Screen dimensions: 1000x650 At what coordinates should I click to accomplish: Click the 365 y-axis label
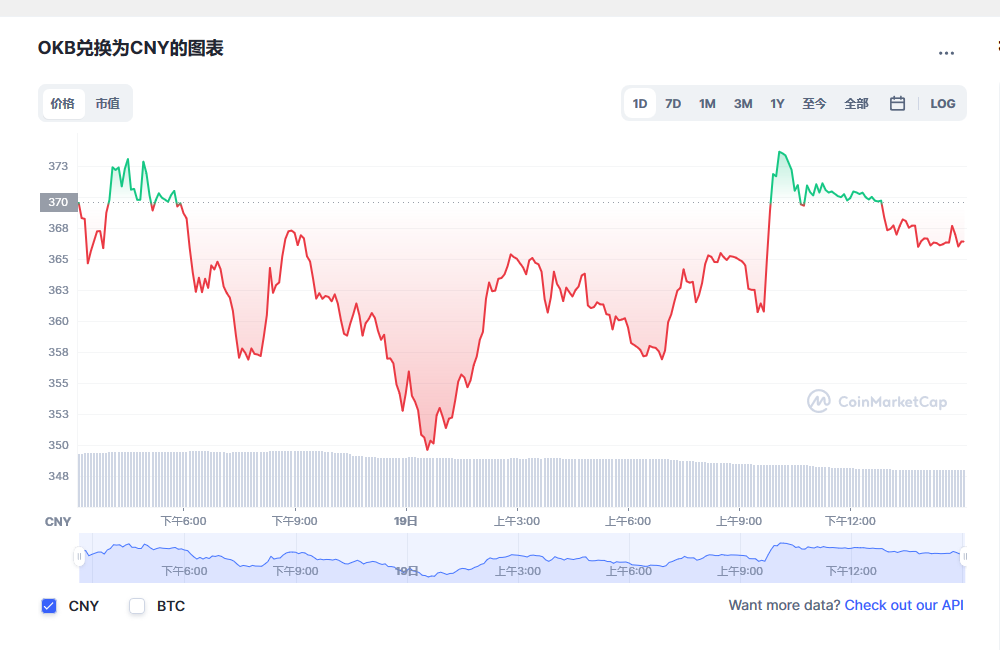click(58, 259)
